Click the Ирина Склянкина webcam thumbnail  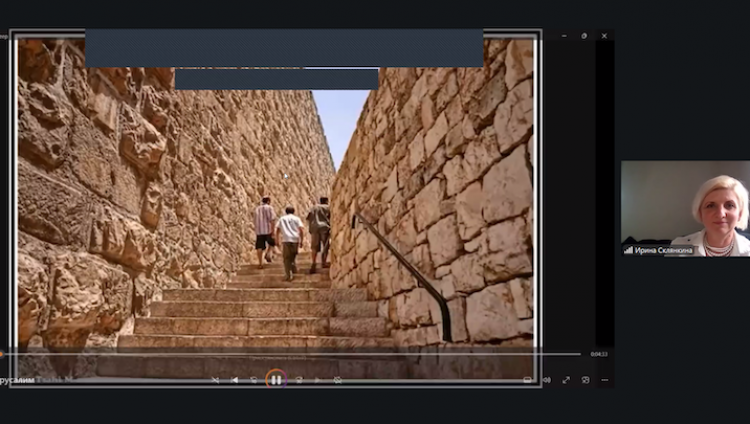coord(685,208)
